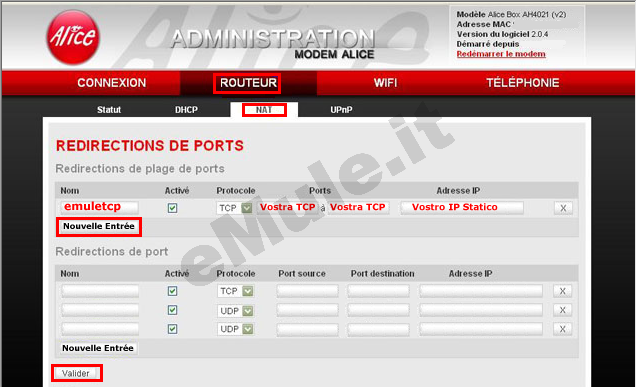
Task: Click the Redirections de port subtitle
Action: click(x=112, y=252)
